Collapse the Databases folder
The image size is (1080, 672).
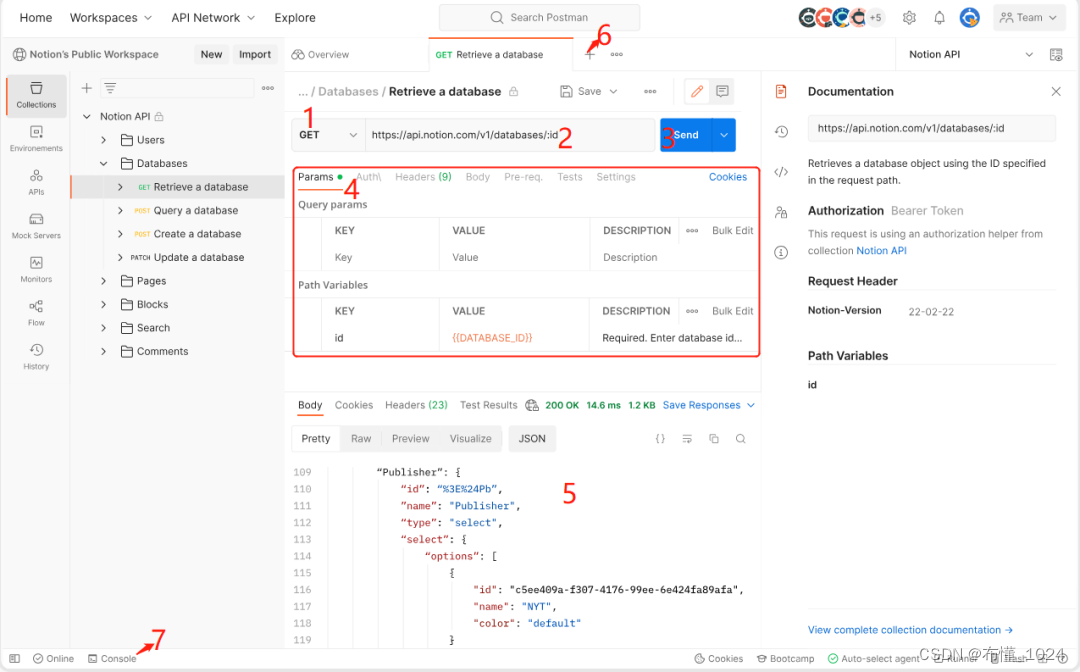point(103,163)
